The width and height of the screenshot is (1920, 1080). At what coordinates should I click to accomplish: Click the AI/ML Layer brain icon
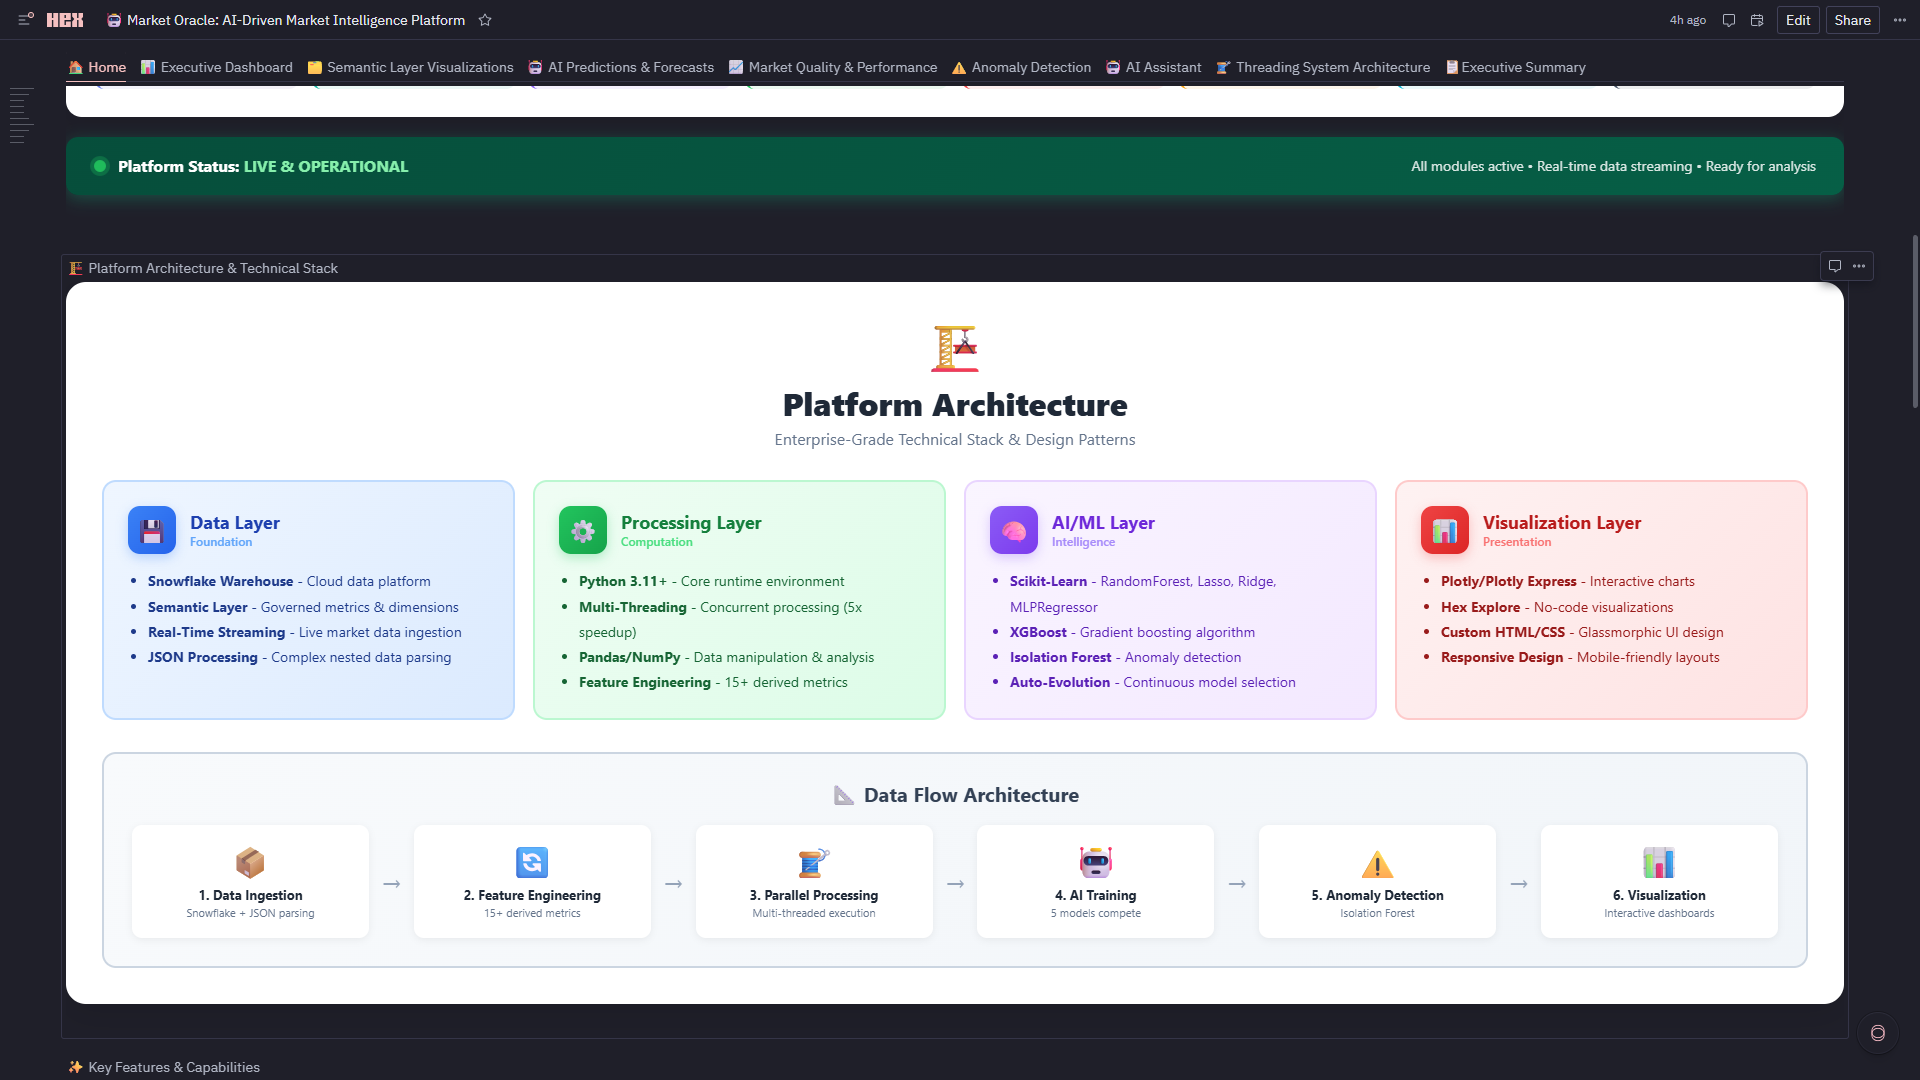click(1013, 530)
